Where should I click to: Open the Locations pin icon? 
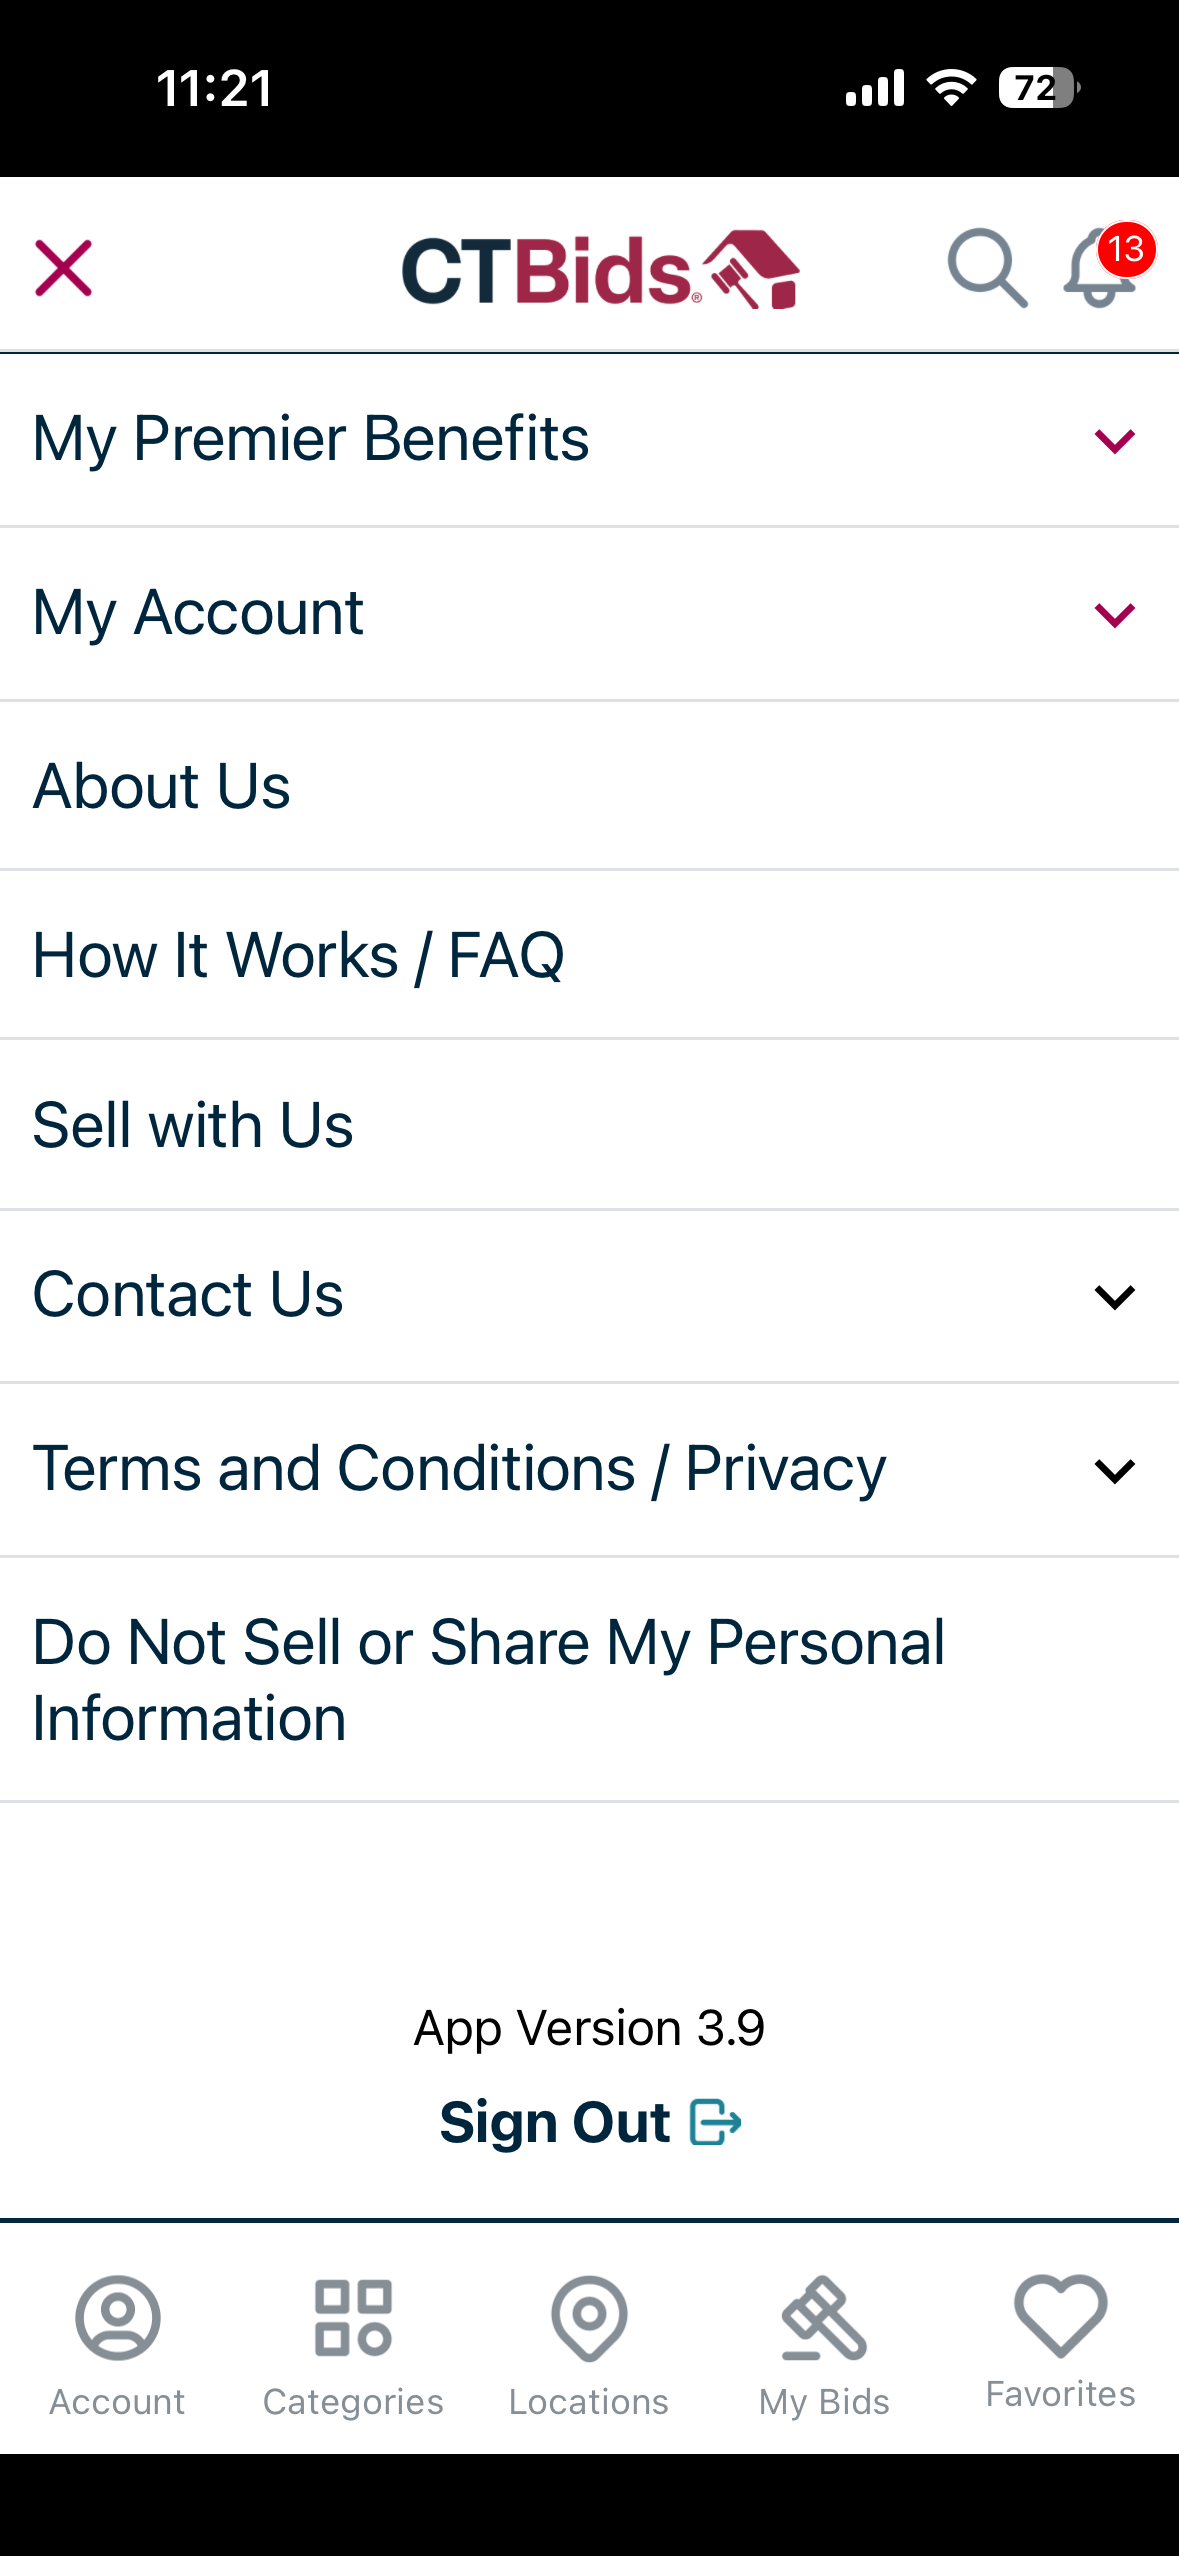pos(589,2318)
